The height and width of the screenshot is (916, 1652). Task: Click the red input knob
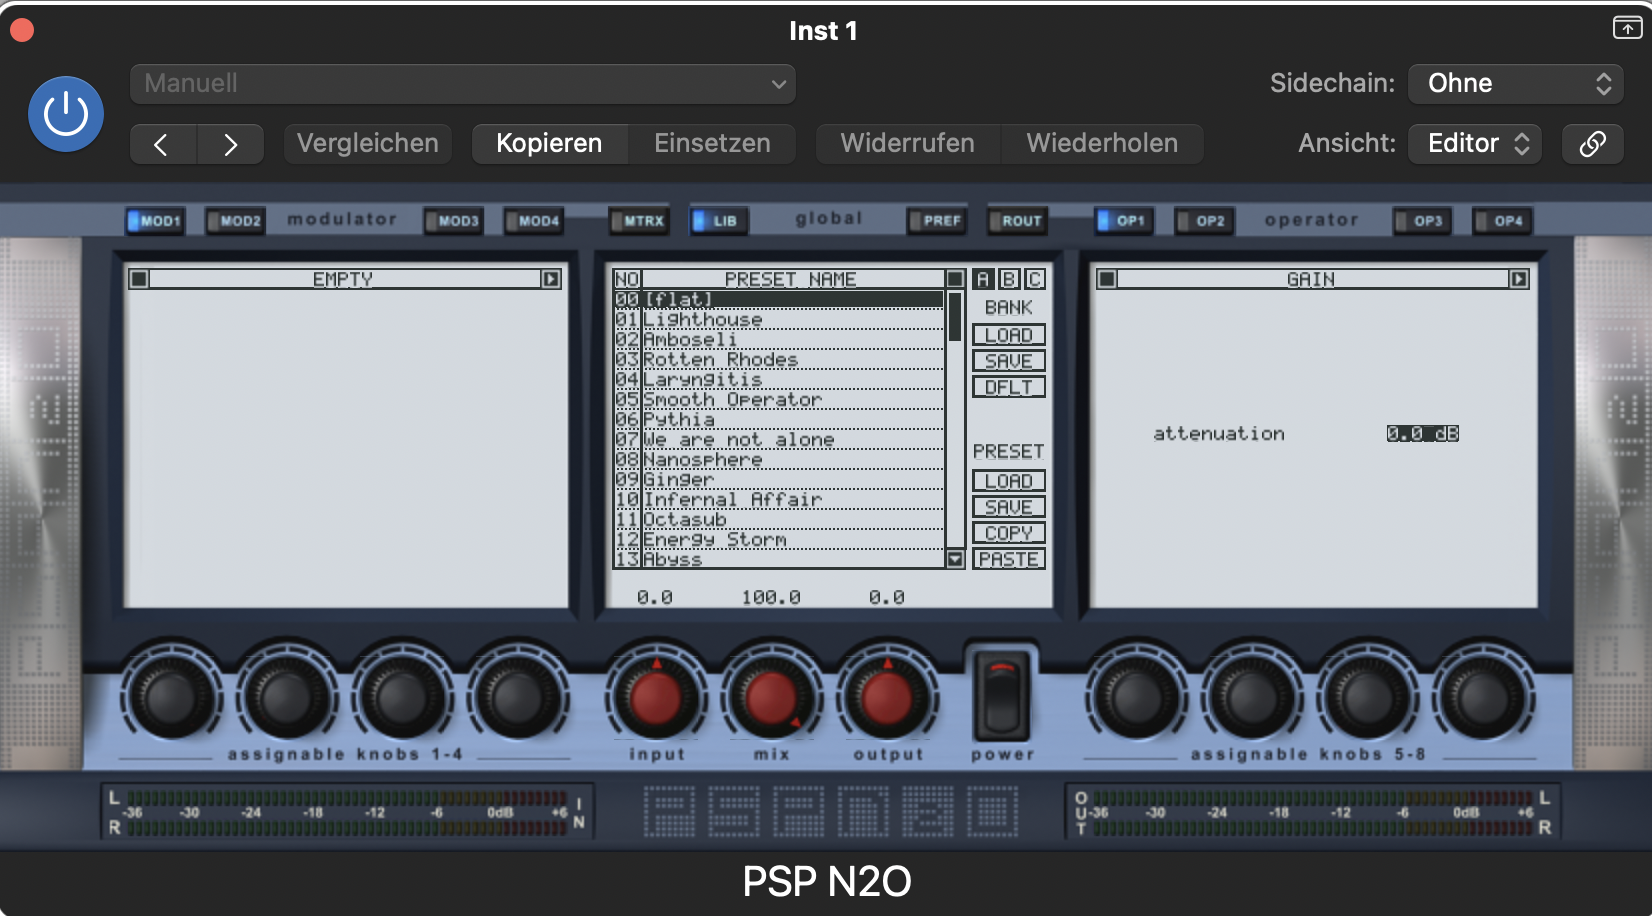pos(656,697)
